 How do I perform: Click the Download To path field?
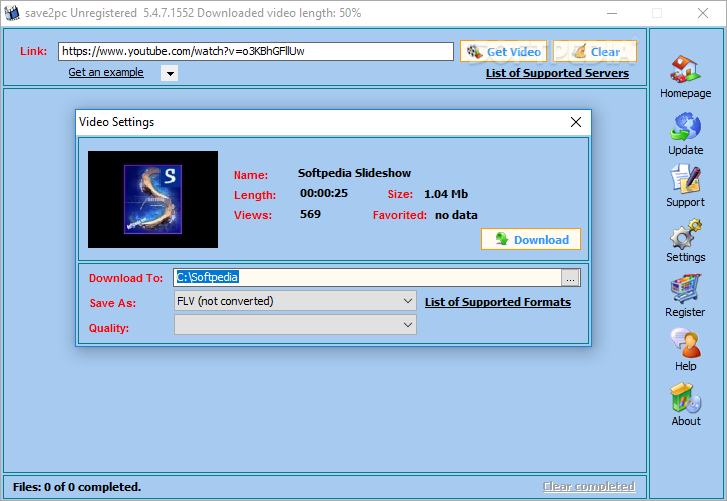tap(368, 277)
